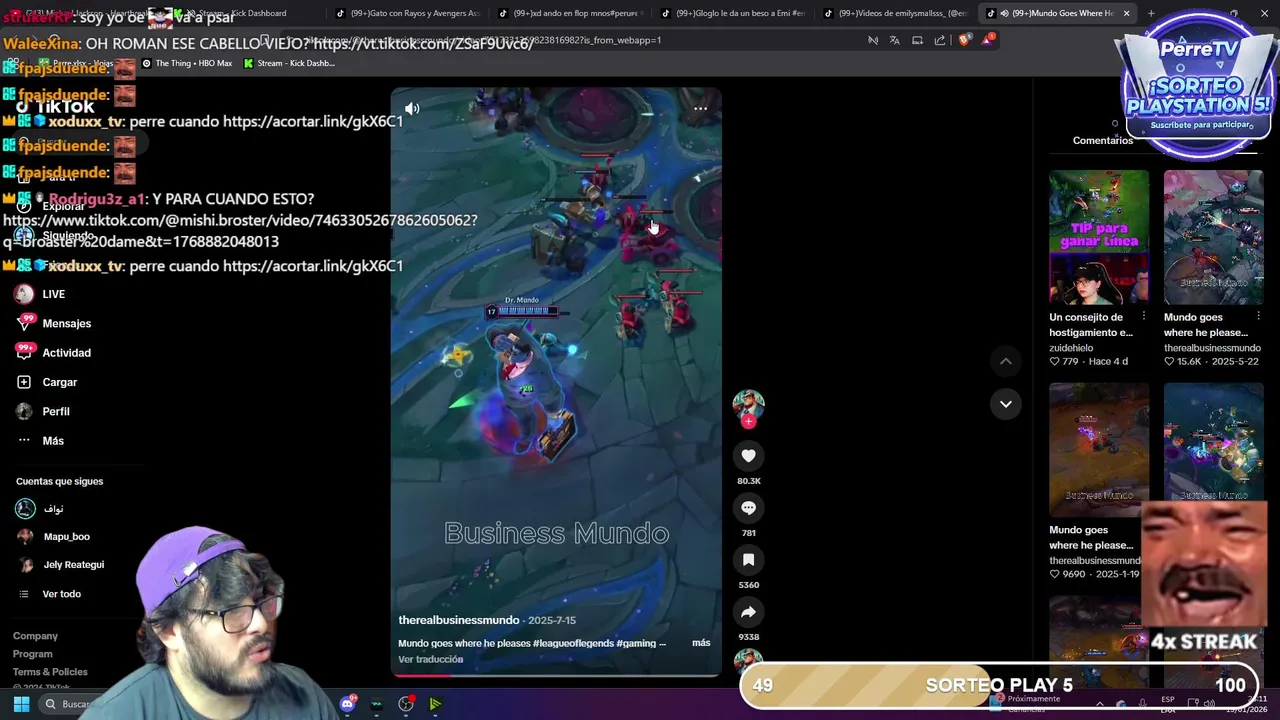Open Discord from the taskbar
This screenshot has height=720, width=1280.
347,704
